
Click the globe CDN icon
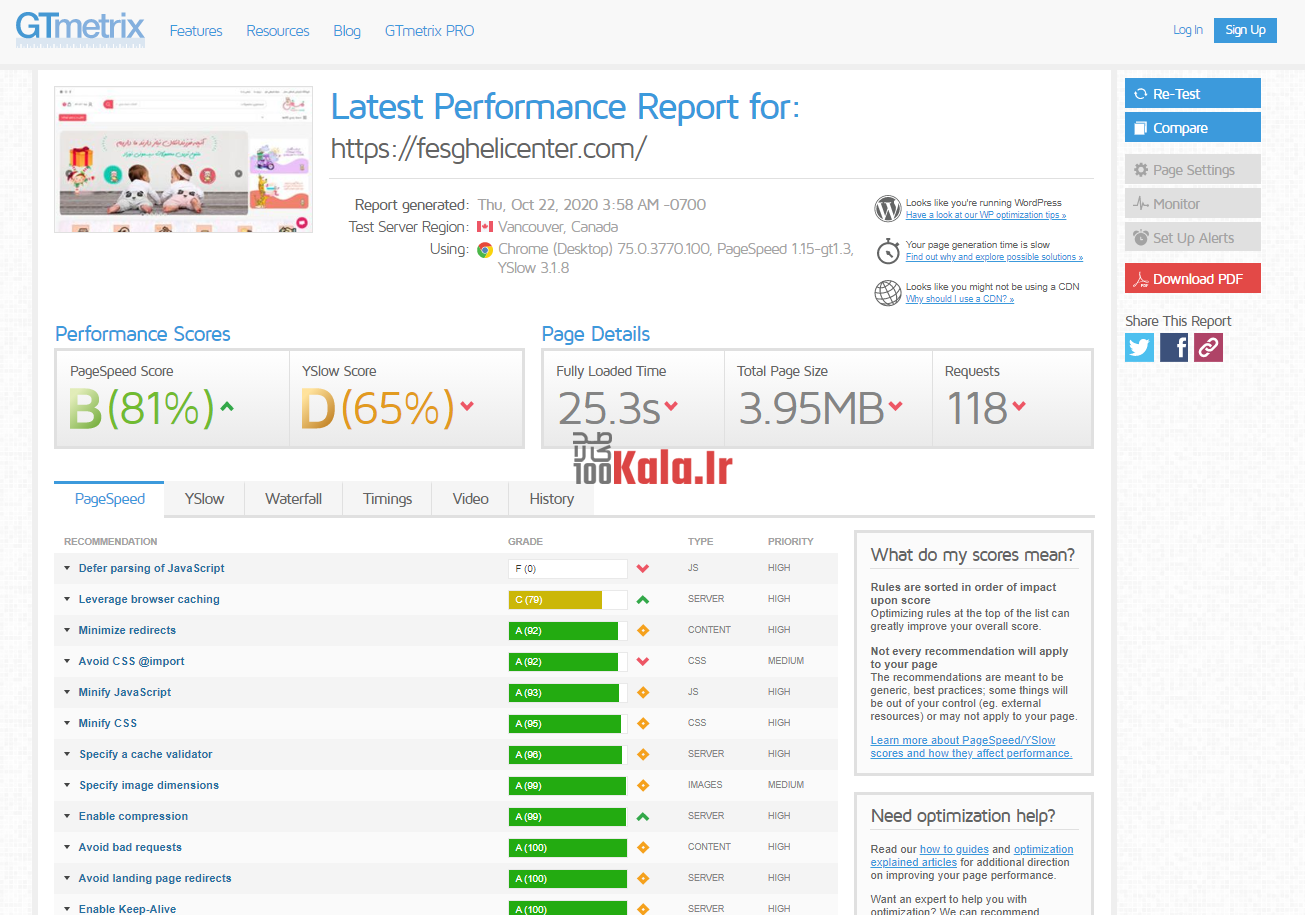click(x=888, y=293)
